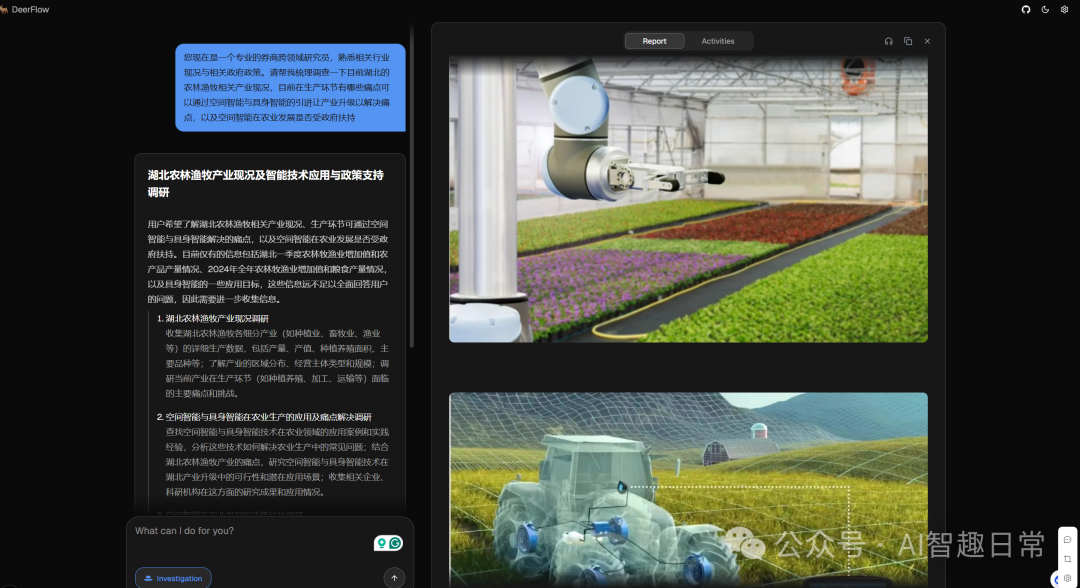Click the crop icon in floating toolbar
Screen dimensions: 1080x588
(1067, 559)
